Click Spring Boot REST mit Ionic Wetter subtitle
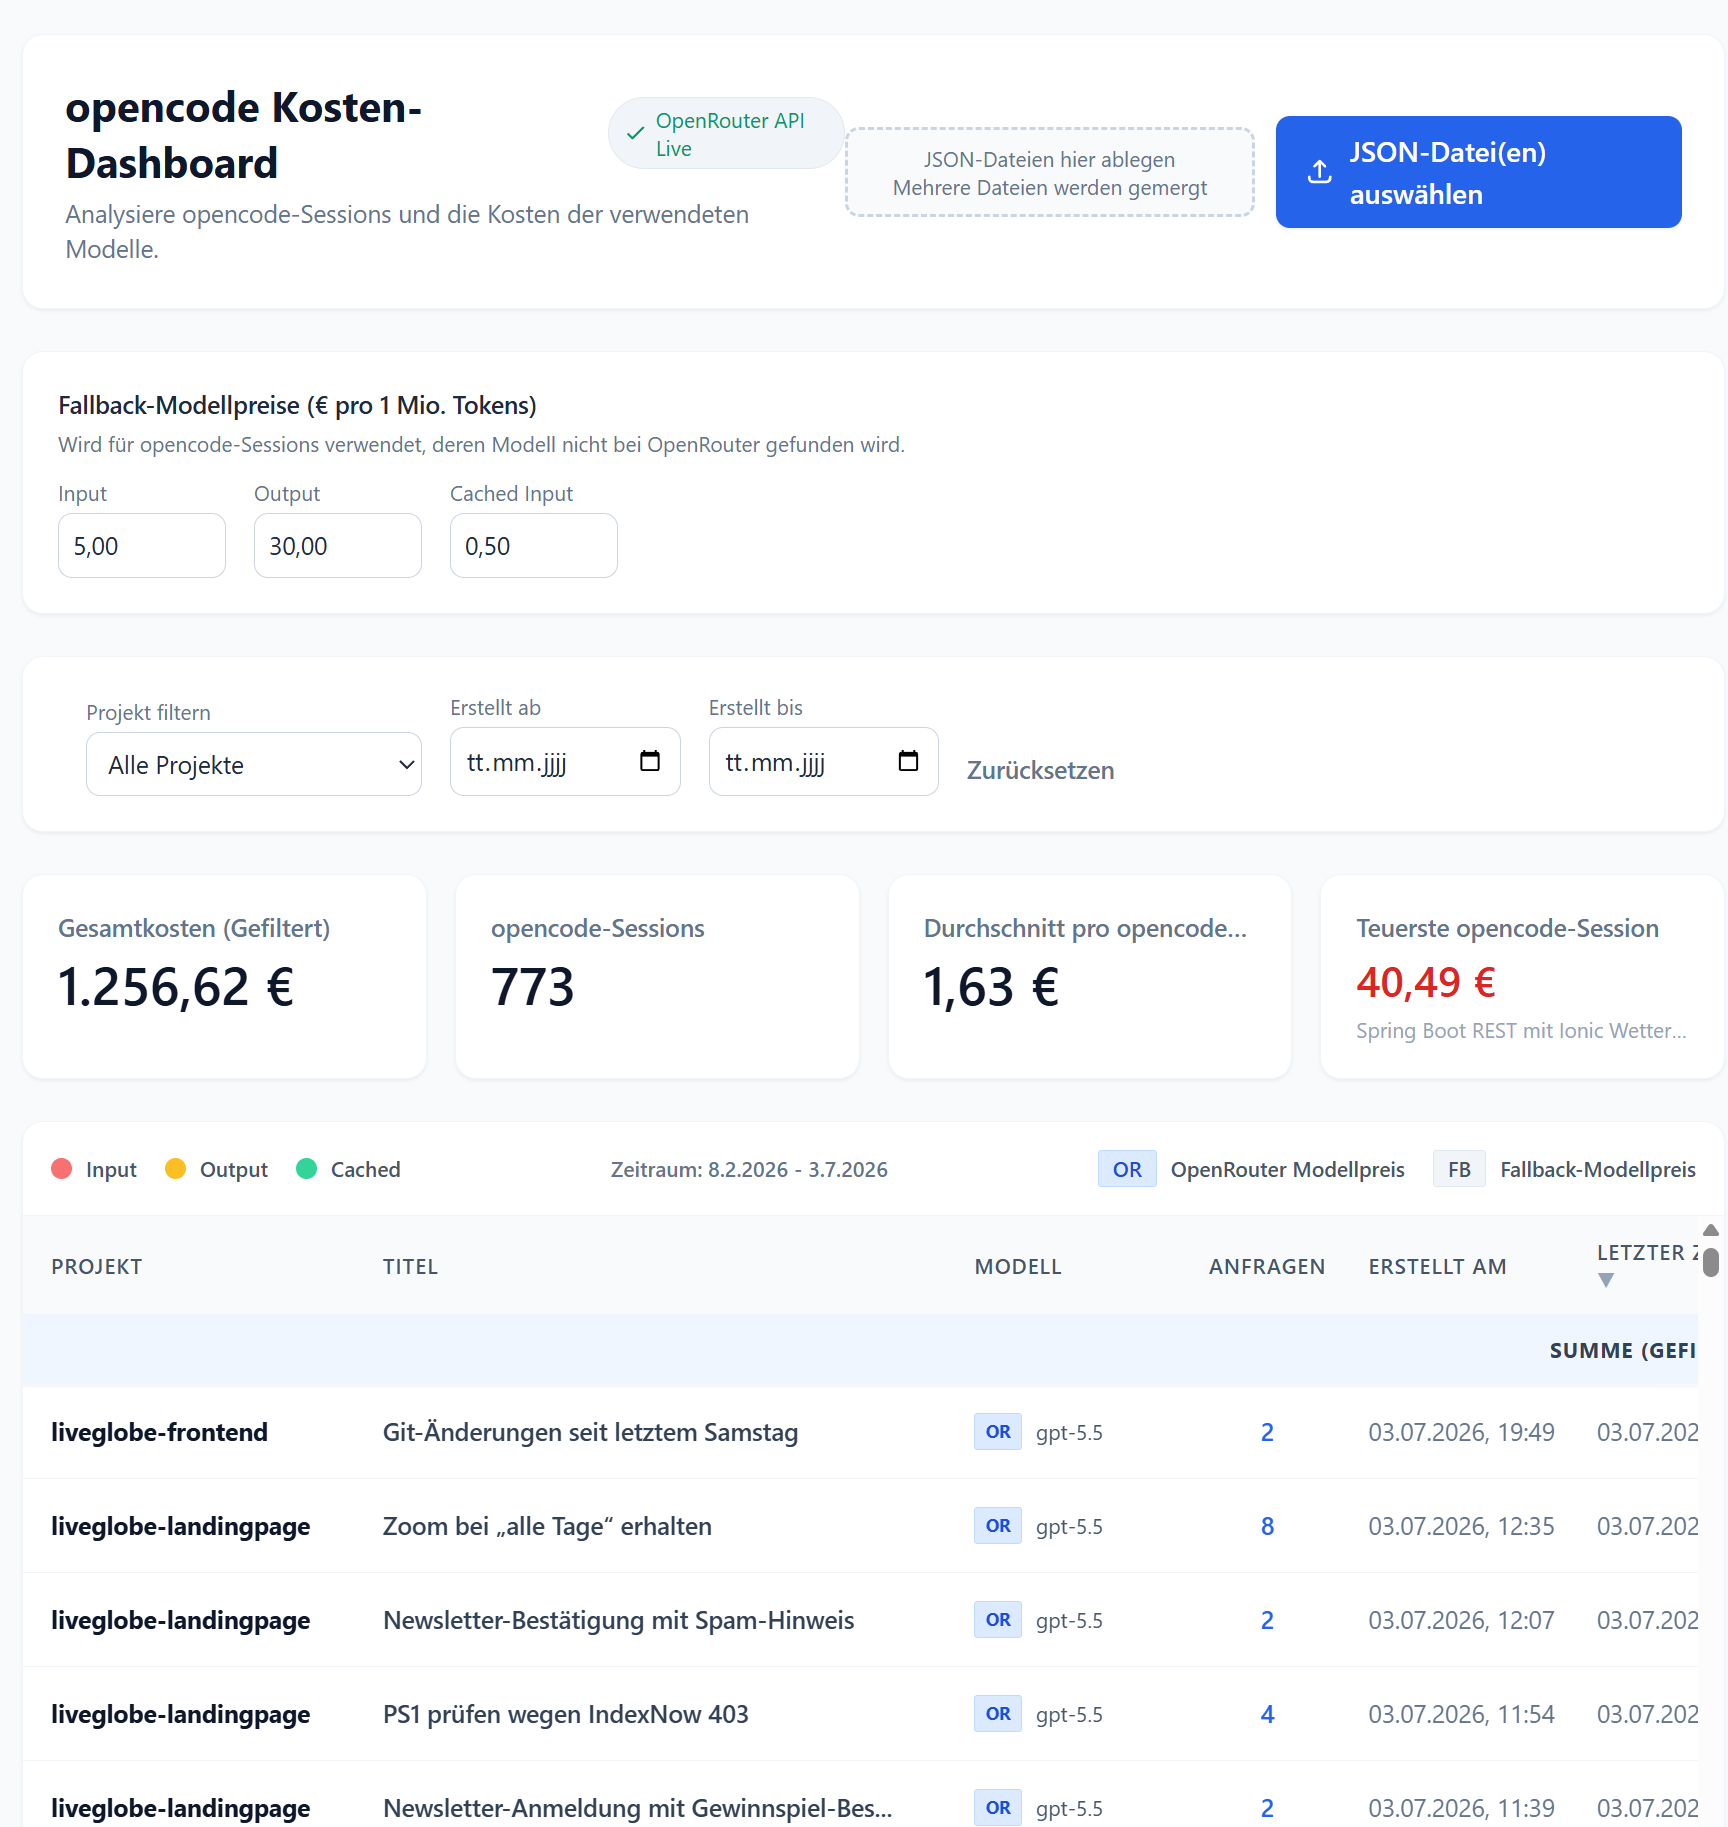This screenshot has height=1827, width=1728. click(1521, 1030)
